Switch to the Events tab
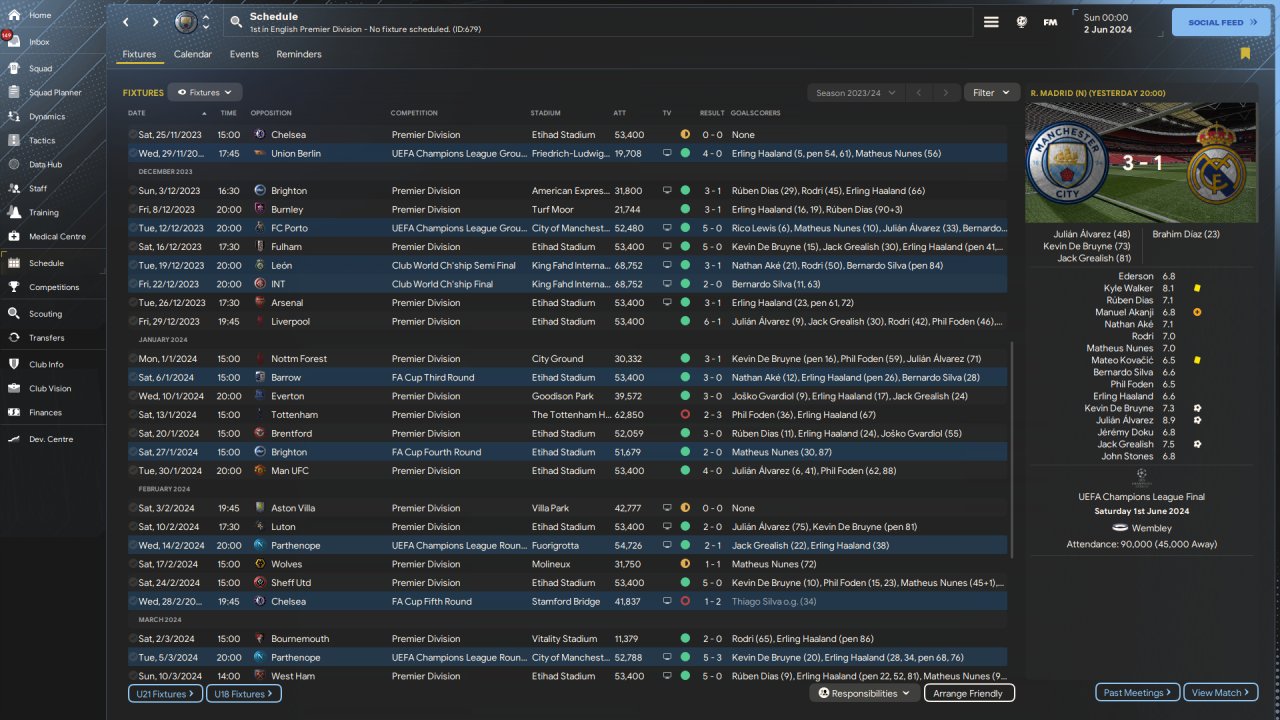 (244, 55)
